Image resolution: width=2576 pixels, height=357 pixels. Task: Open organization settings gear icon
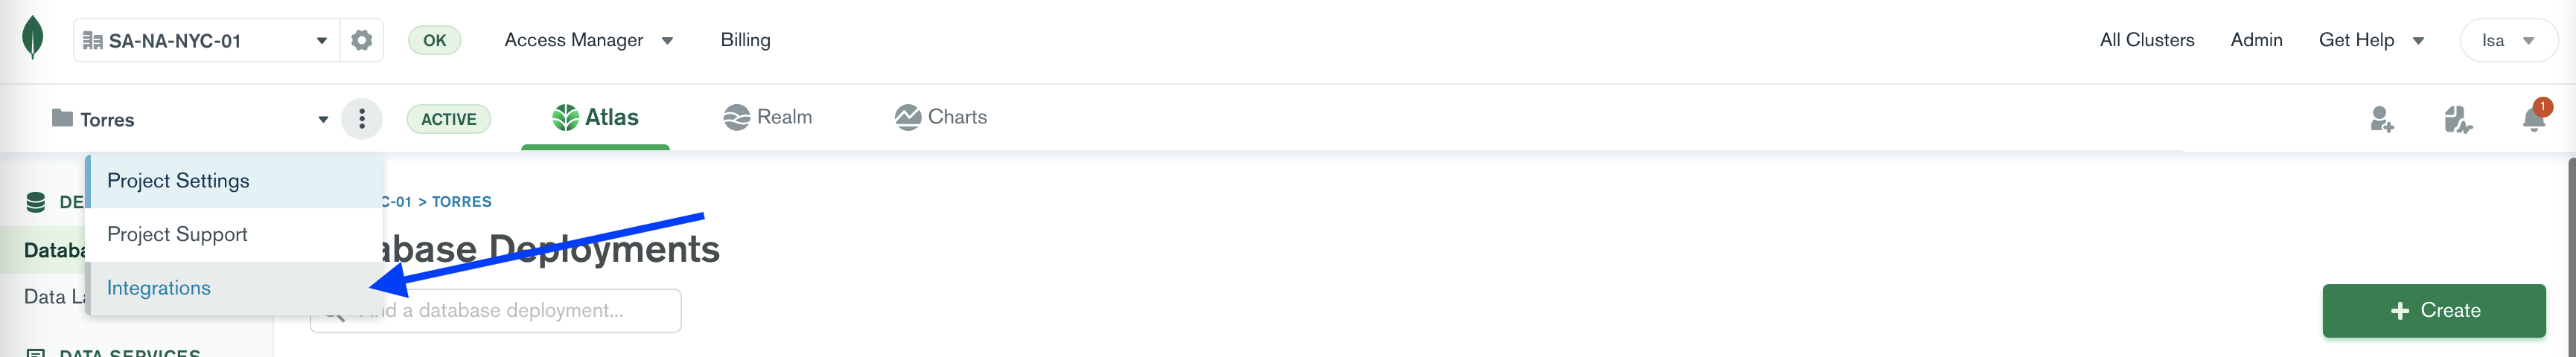point(361,40)
